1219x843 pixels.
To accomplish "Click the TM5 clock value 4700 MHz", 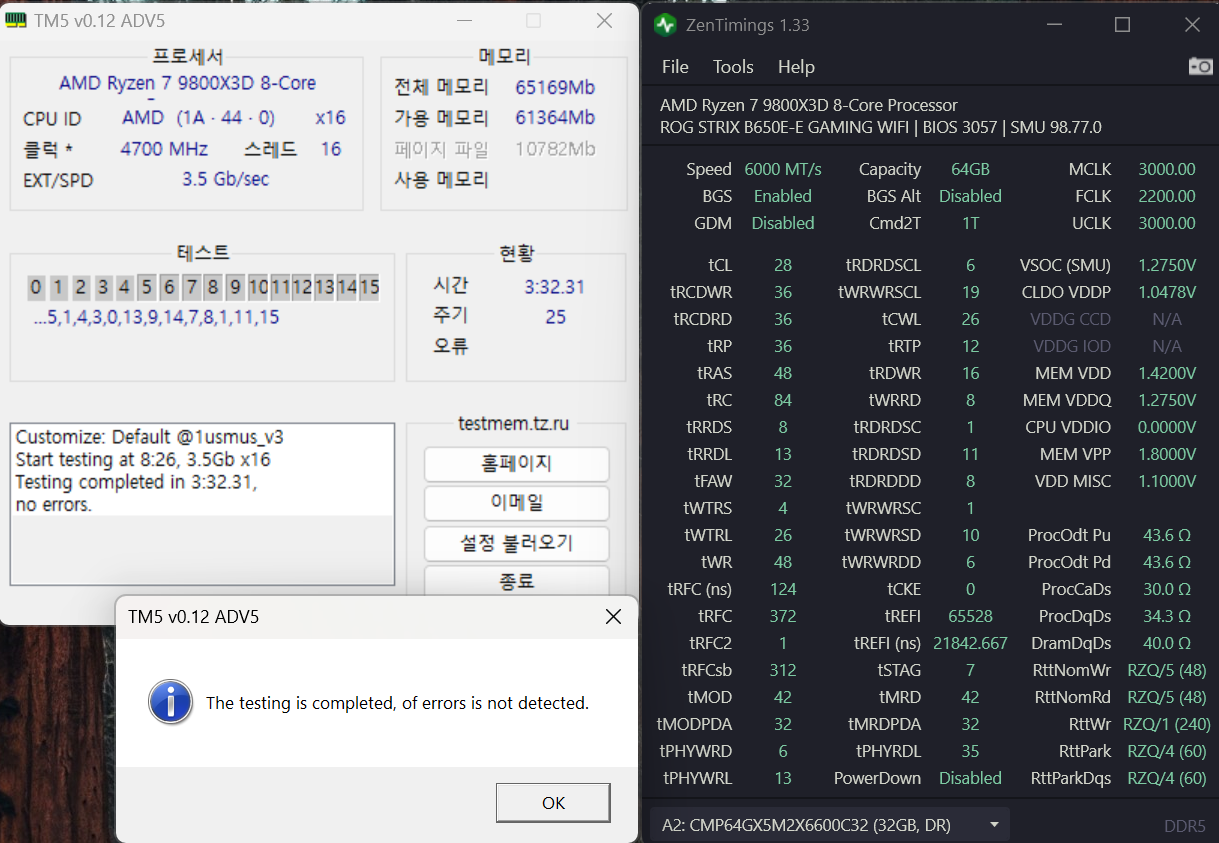I will 164,149.
